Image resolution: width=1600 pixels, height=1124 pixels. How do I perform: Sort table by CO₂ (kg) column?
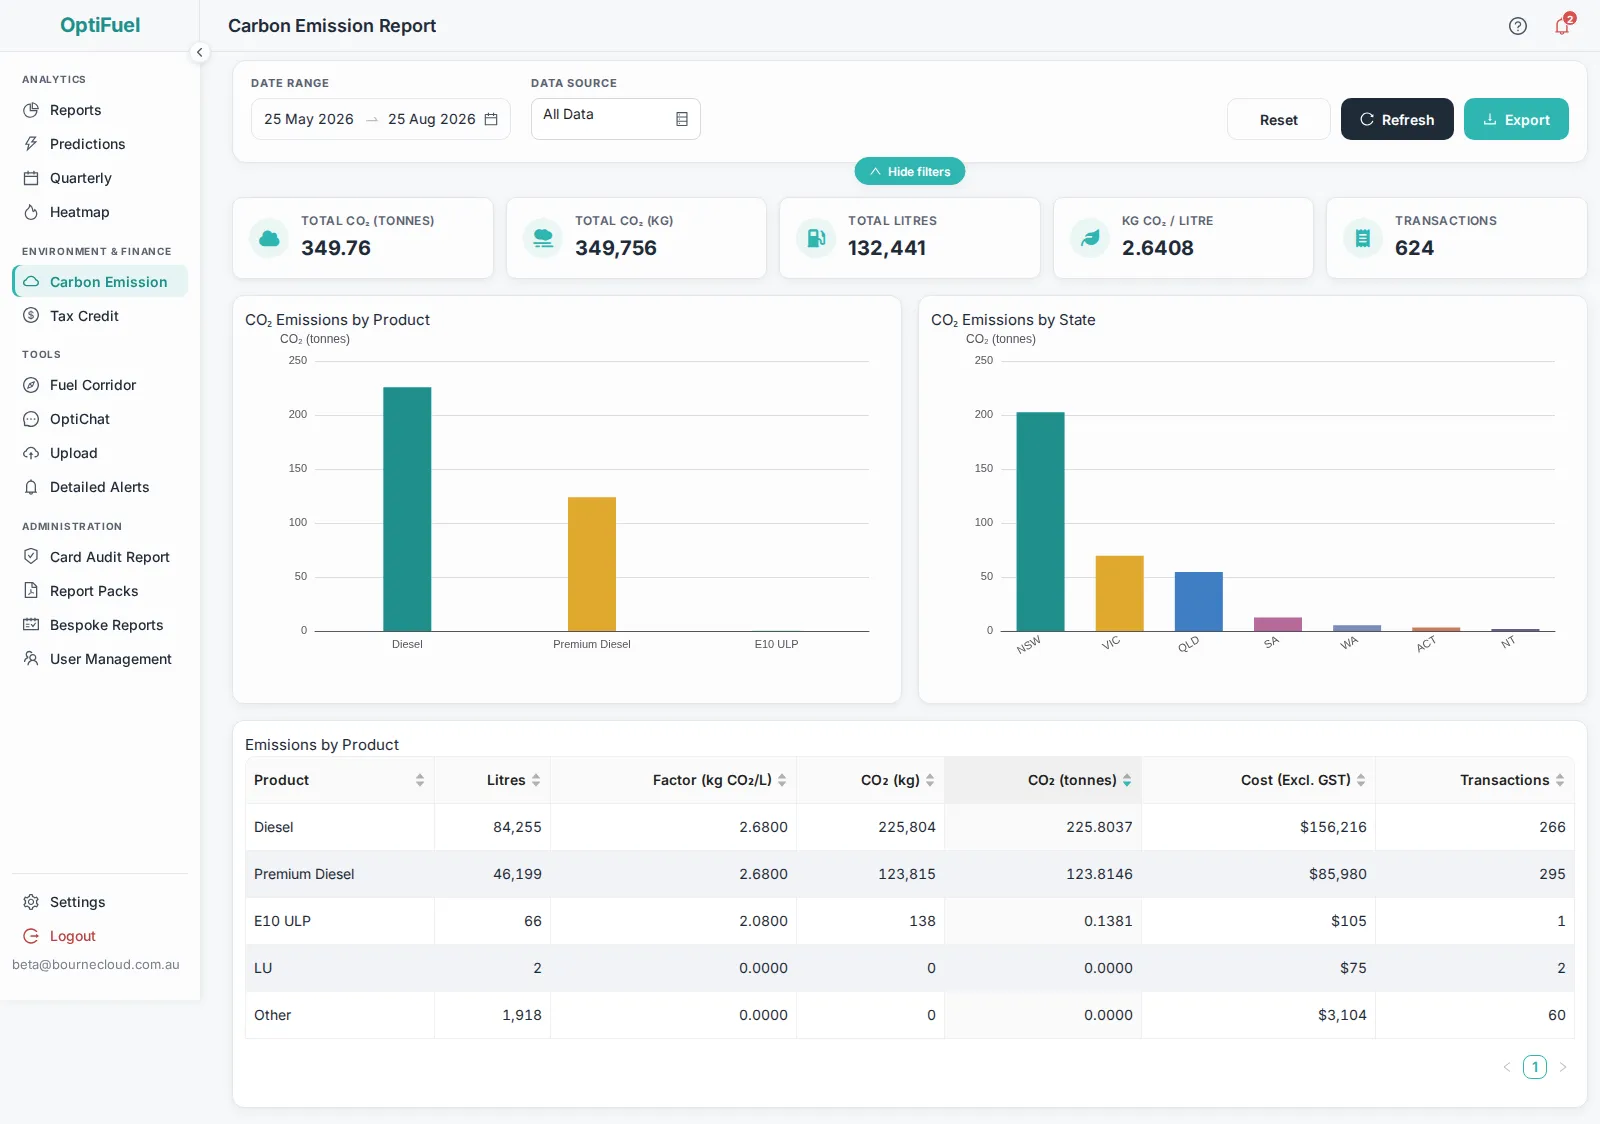(870, 780)
